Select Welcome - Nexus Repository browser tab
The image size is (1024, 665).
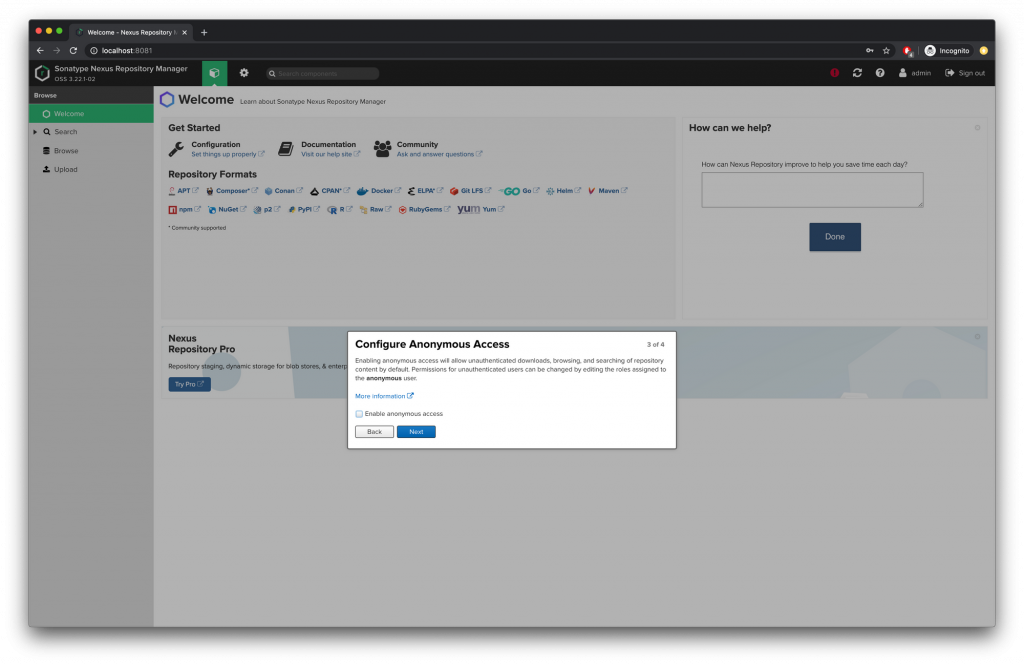pyautogui.click(x=132, y=32)
